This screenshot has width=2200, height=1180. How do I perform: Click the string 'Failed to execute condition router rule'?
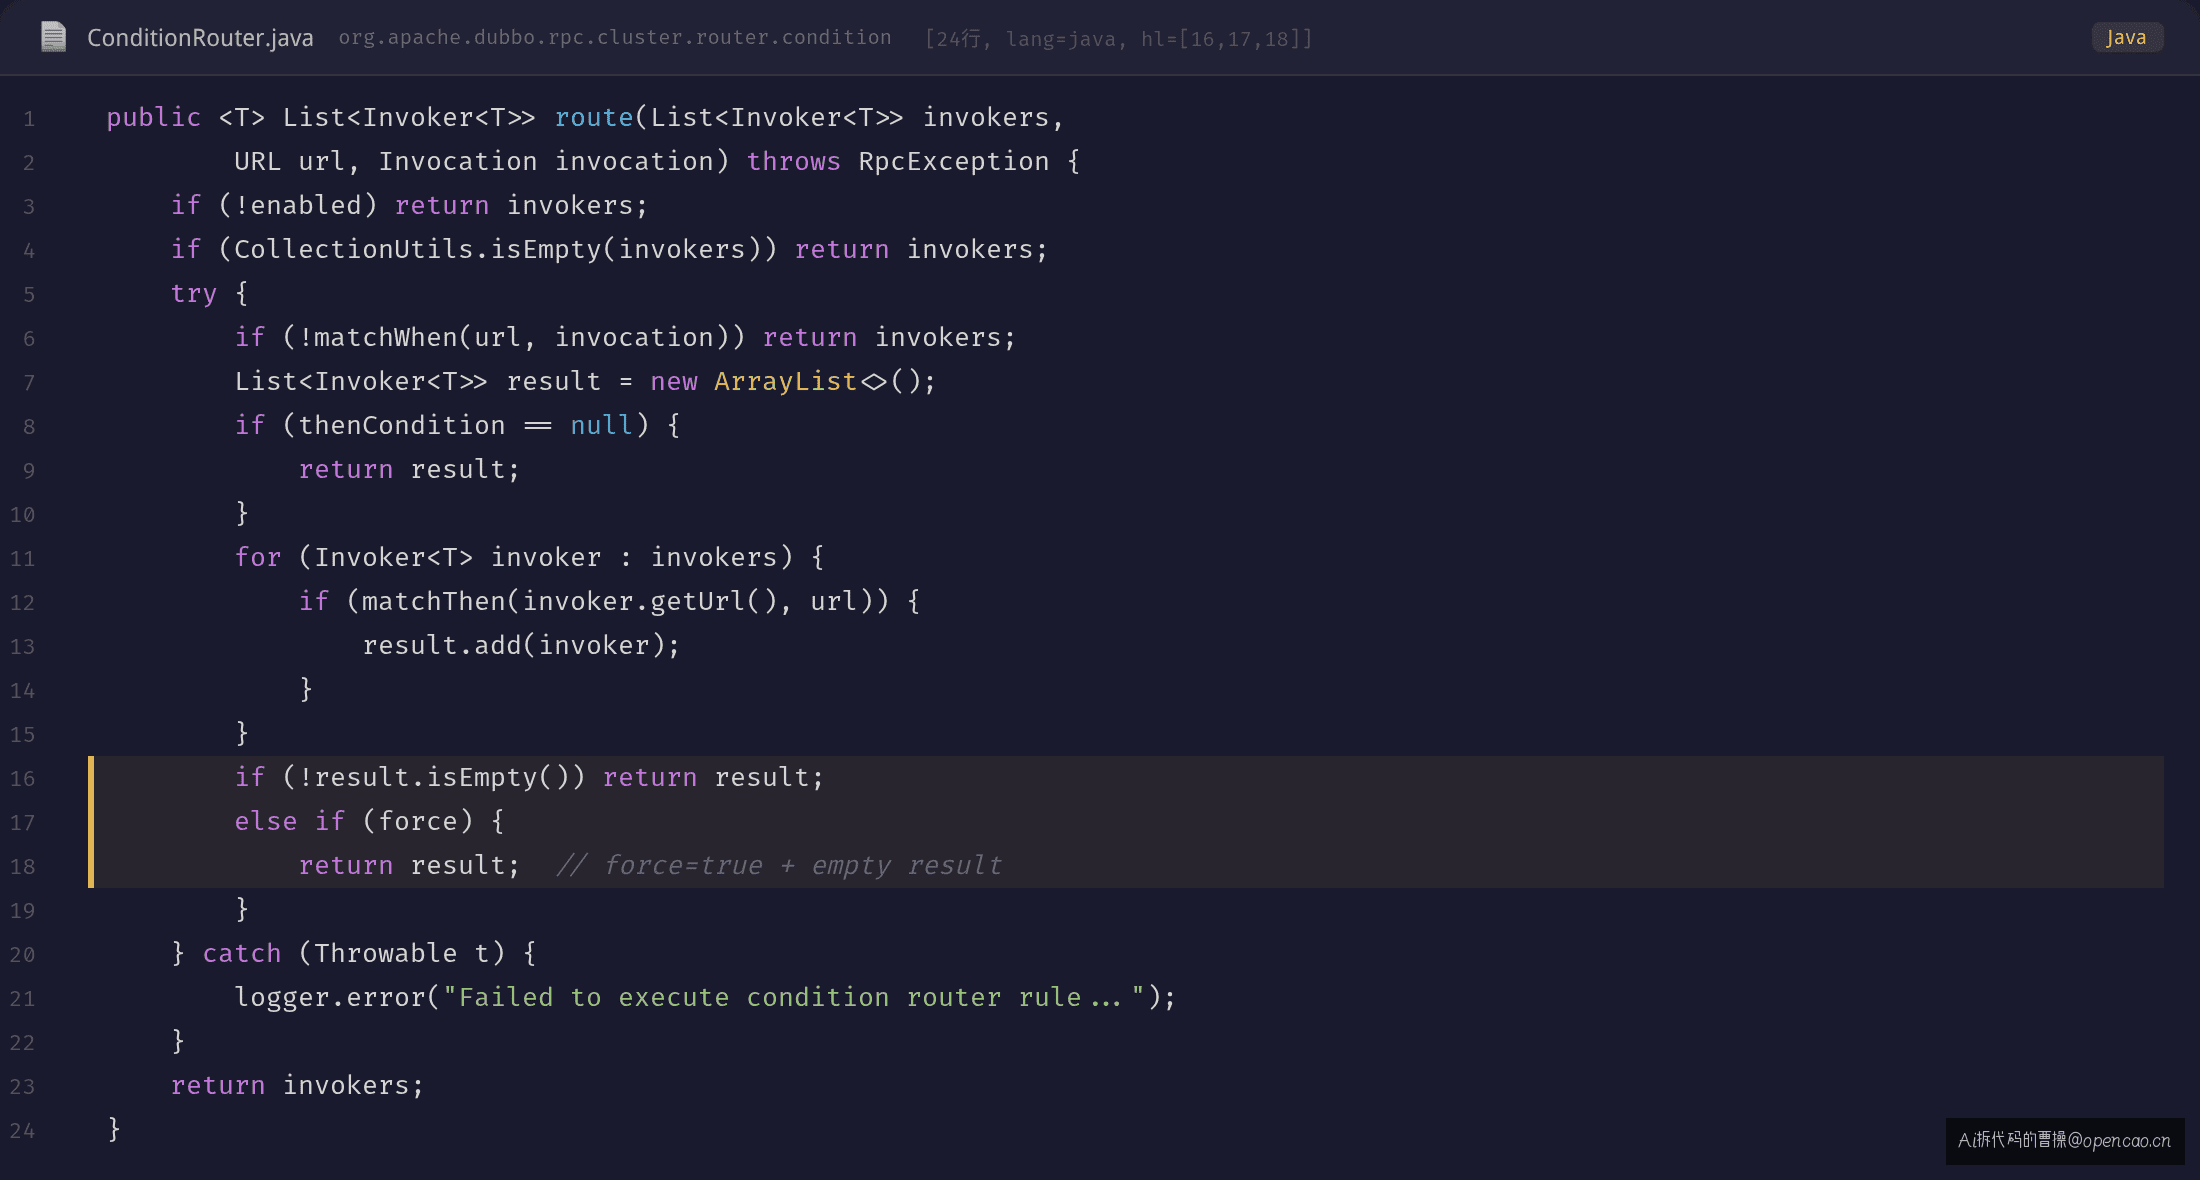tap(770, 997)
